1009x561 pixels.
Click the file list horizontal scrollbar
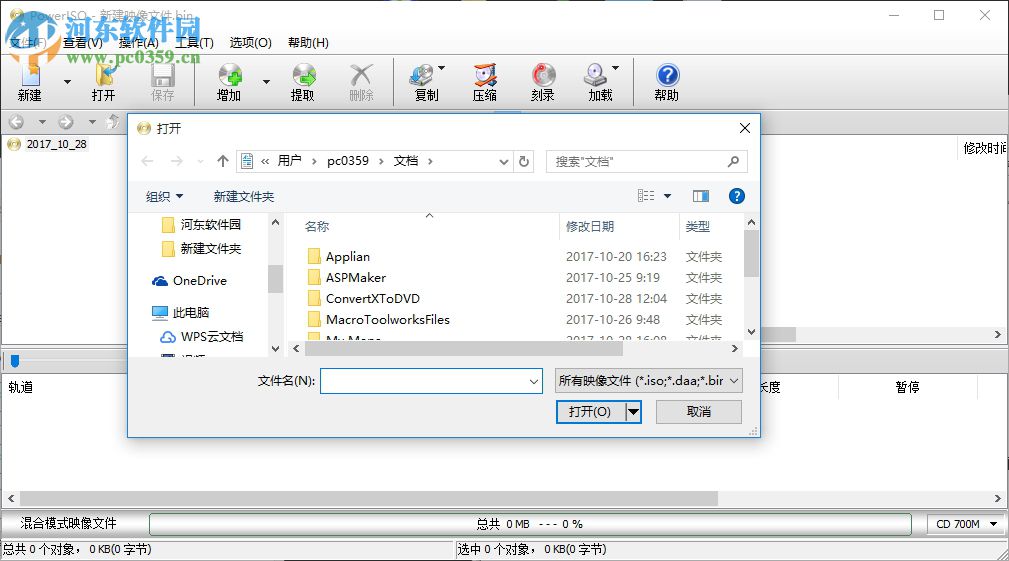464,349
